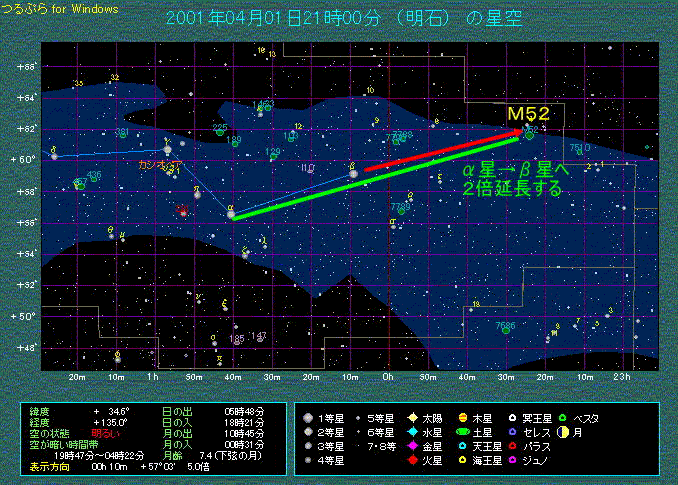Click the 冥王星 (Pluto) legend icon
The image size is (678, 485).
click(x=515, y=417)
